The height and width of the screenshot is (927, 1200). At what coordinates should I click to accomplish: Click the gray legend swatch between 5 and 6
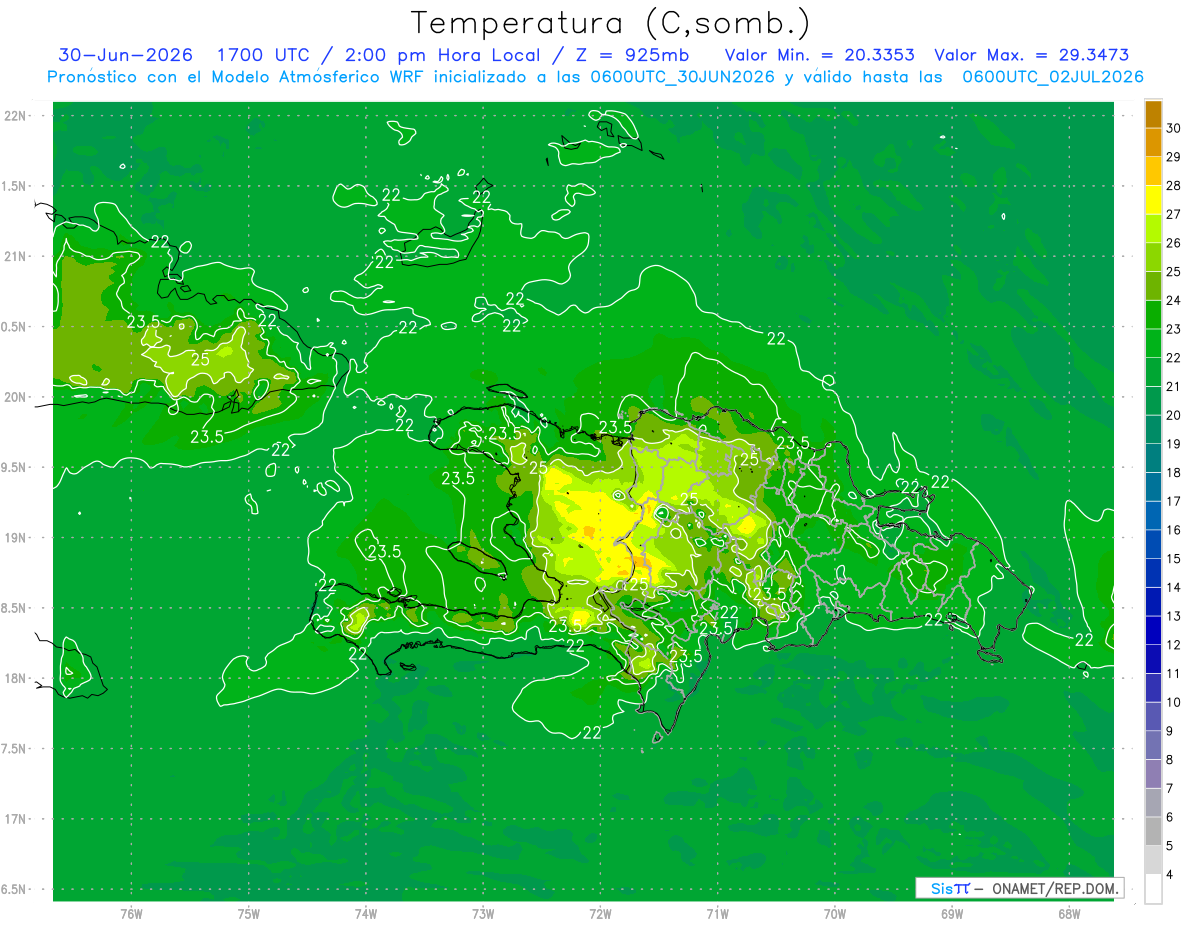click(x=1153, y=831)
